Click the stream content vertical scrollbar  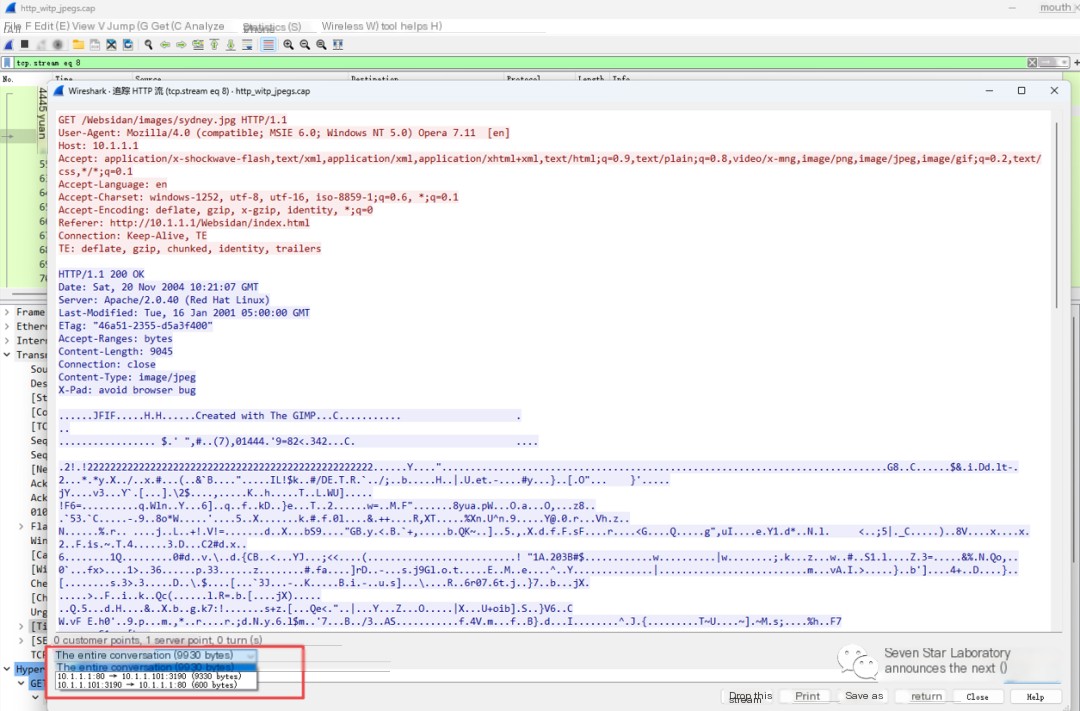pos(1057,216)
